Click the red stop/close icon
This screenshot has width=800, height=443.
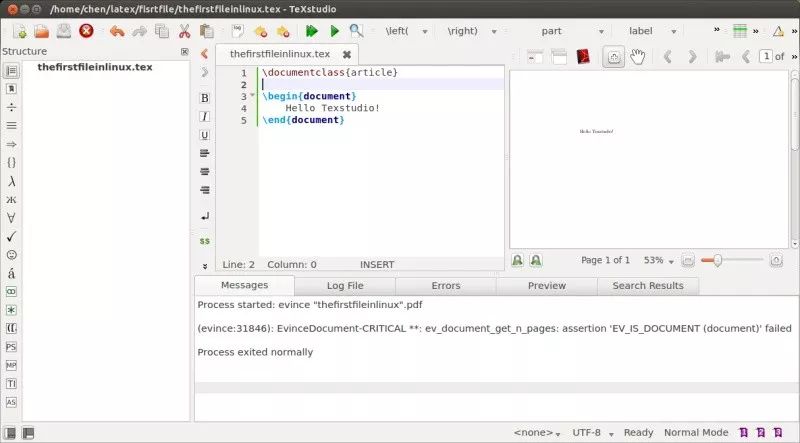(x=86, y=31)
